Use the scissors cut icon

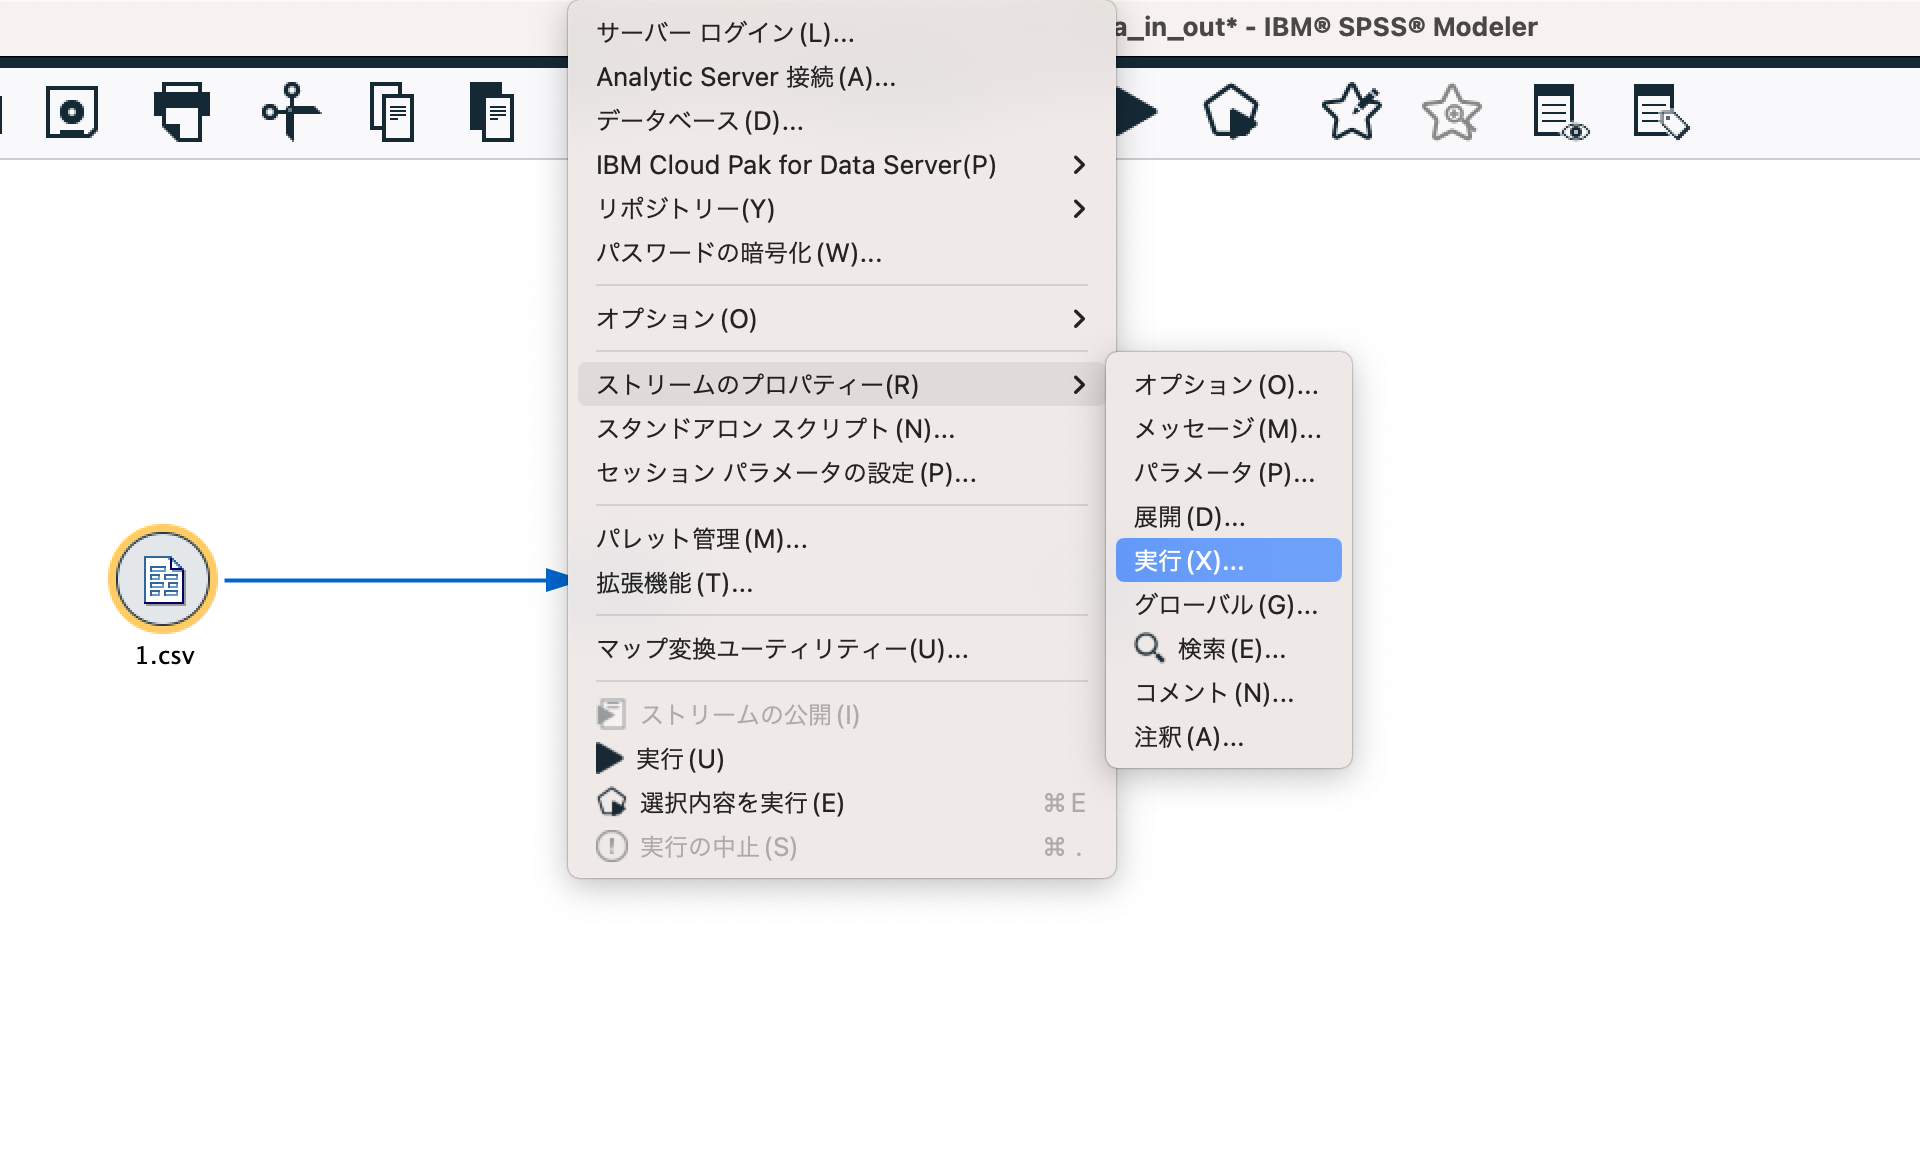pyautogui.click(x=291, y=112)
